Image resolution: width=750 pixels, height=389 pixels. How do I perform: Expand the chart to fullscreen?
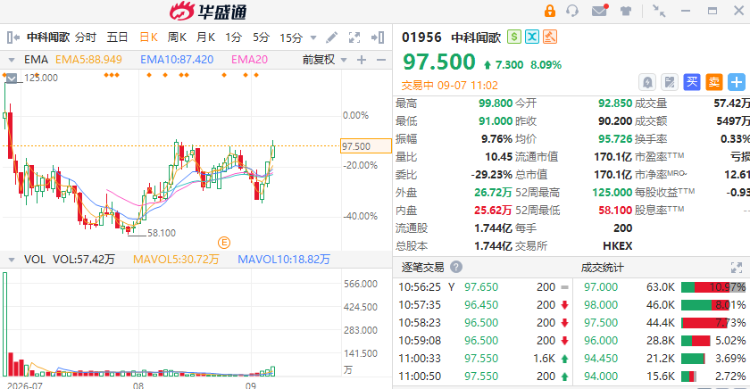pos(354,37)
